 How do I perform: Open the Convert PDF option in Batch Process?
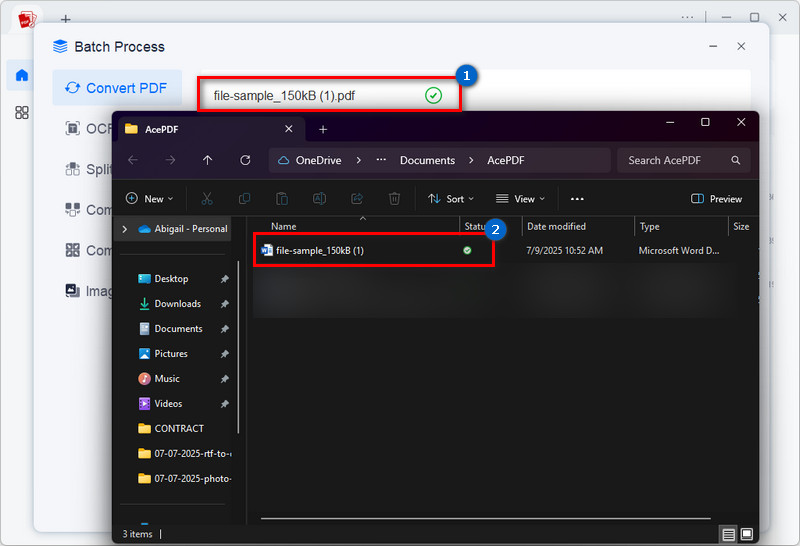(116, 88)
